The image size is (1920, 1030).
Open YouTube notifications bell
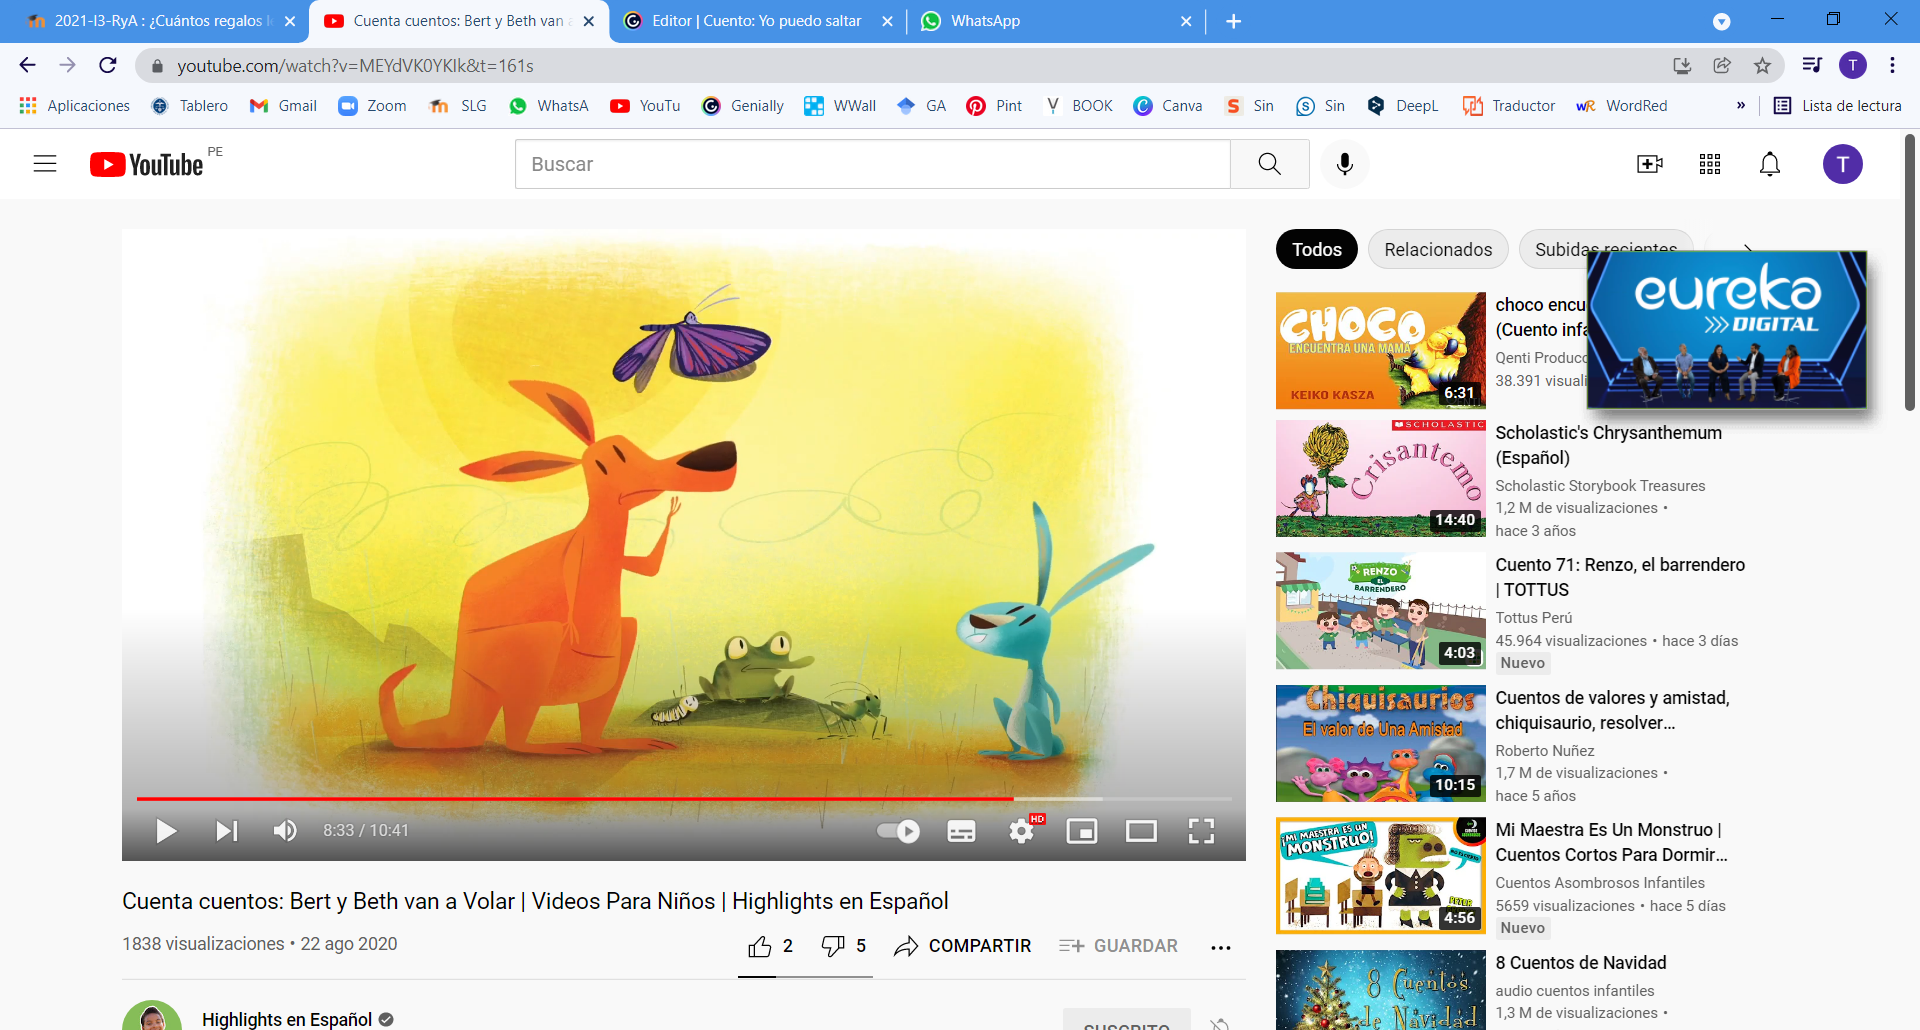pos(1769,164)
